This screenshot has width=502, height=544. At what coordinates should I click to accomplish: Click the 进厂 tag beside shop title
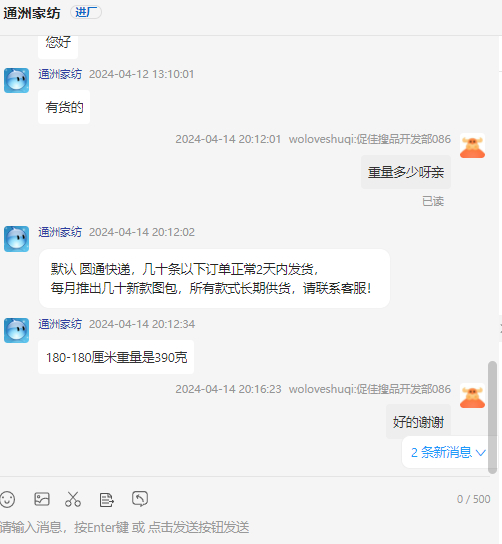click(x=86, y=12)
